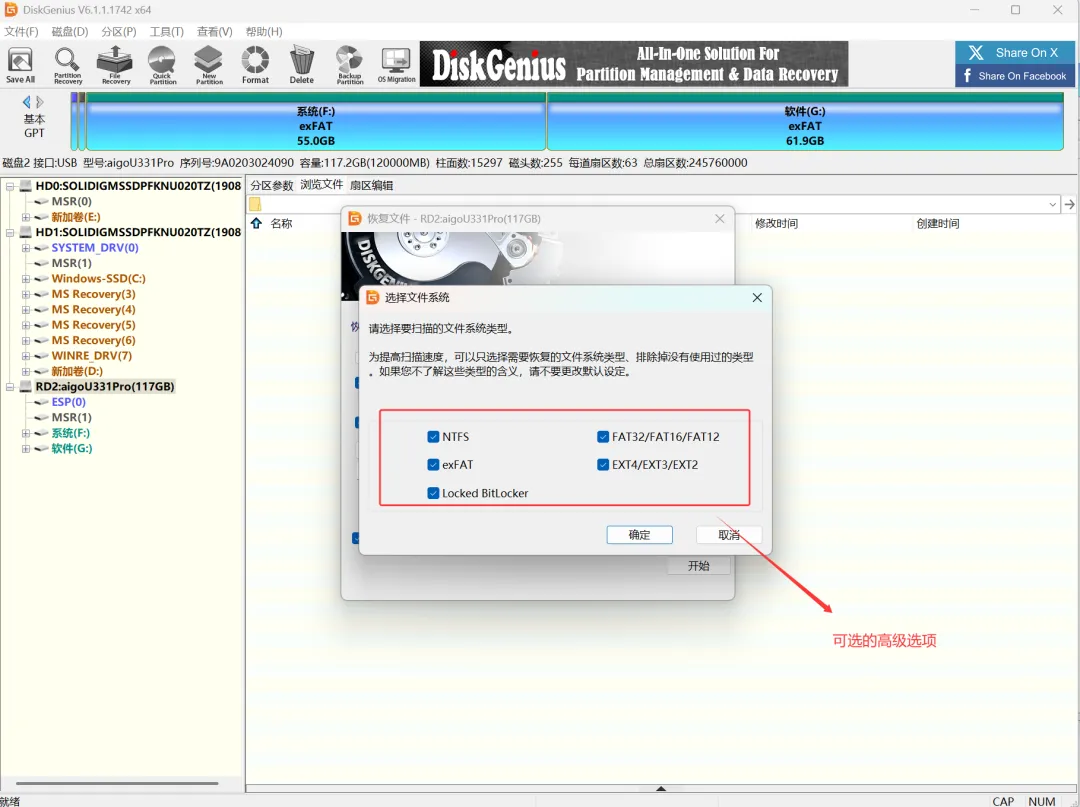The width and height of the screenshot is (1080, 807).
Task: Click the Delete partition icon
Action: (302, 65)
